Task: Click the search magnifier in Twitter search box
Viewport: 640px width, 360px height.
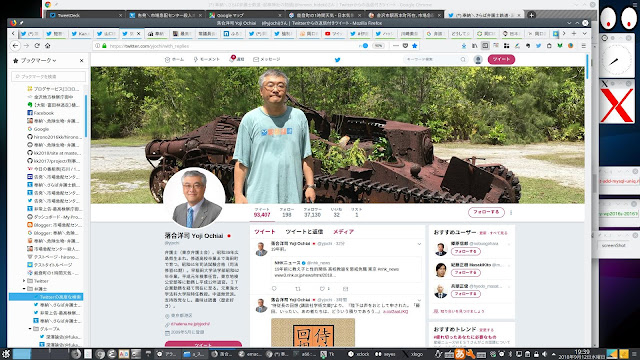Action: (x=463, y=60)
